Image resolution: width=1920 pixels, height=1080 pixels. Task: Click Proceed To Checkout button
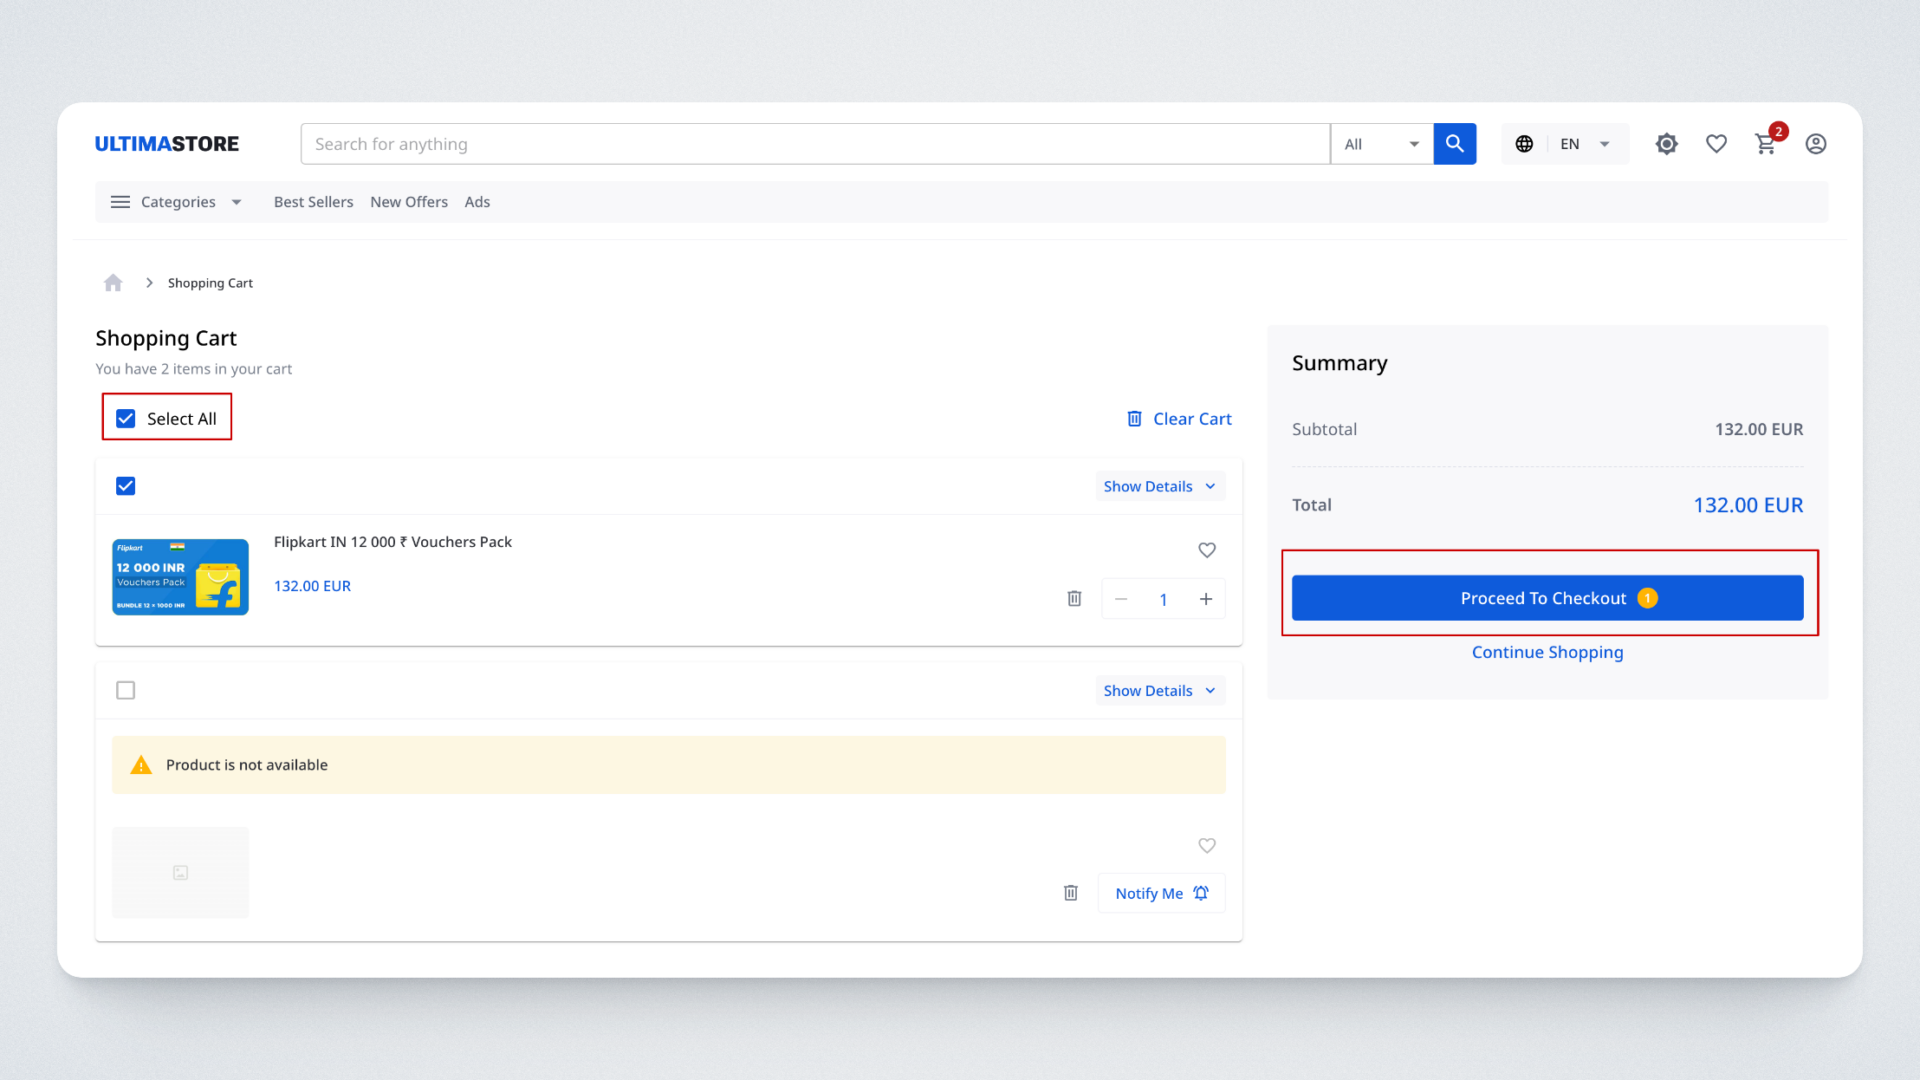coord(1547,598)
